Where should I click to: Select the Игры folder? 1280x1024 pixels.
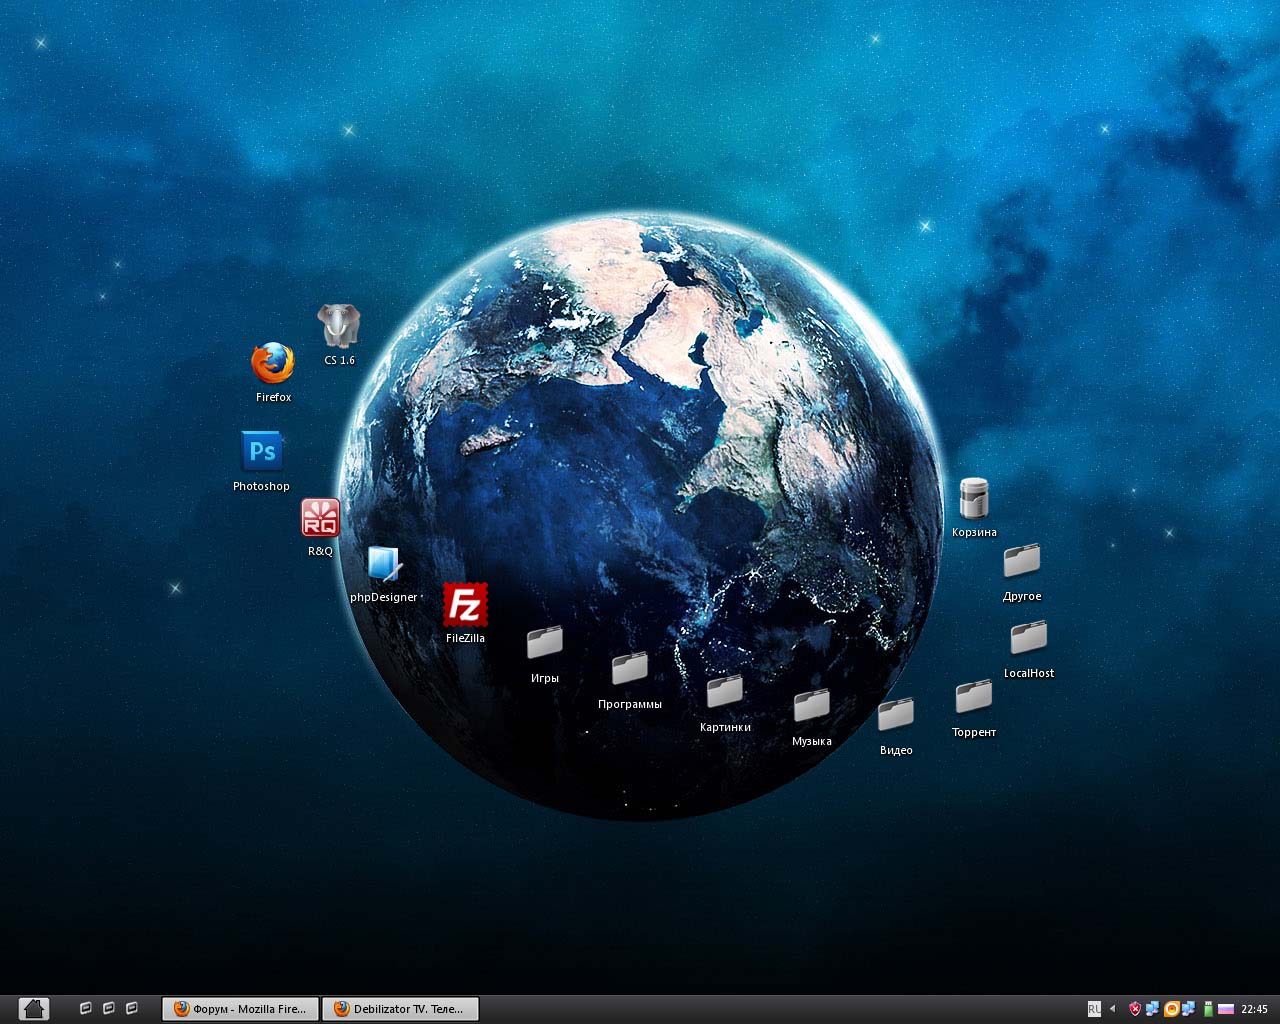(x=545, y=643)
